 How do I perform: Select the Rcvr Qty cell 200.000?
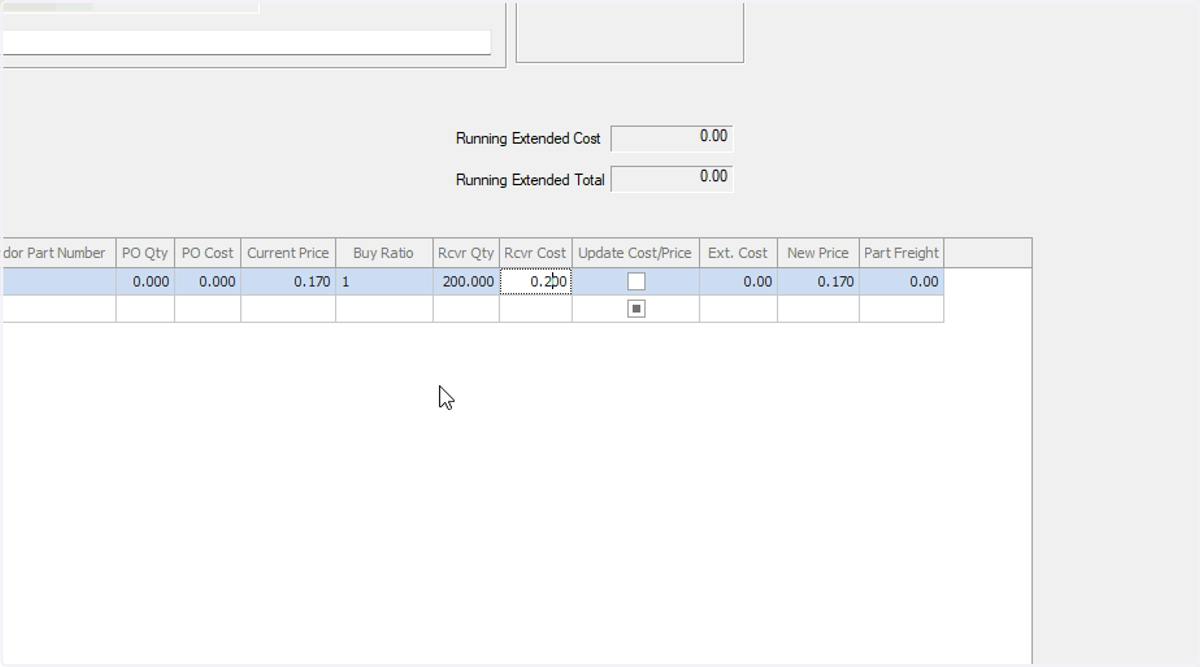pyautogui.click(x=466, y=282)
